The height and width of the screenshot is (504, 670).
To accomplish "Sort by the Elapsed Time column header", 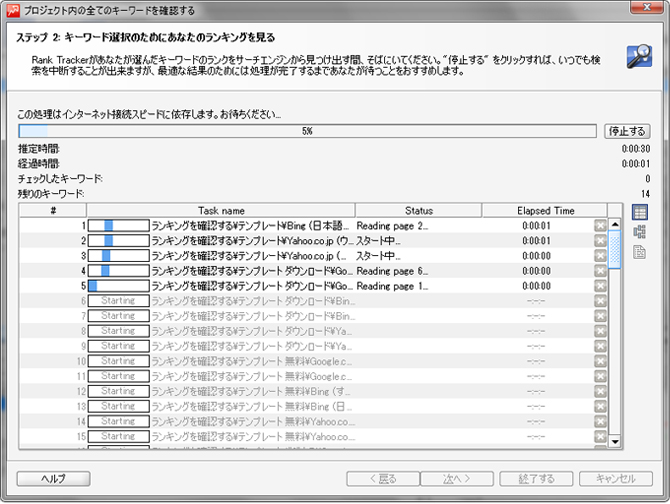I will coord(545,211).
